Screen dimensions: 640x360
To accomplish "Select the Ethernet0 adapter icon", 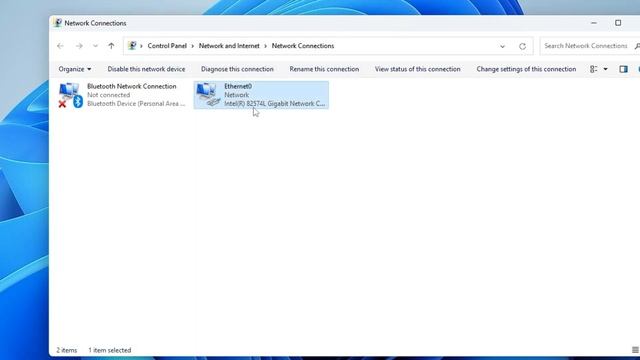I will tap(208, 95).
